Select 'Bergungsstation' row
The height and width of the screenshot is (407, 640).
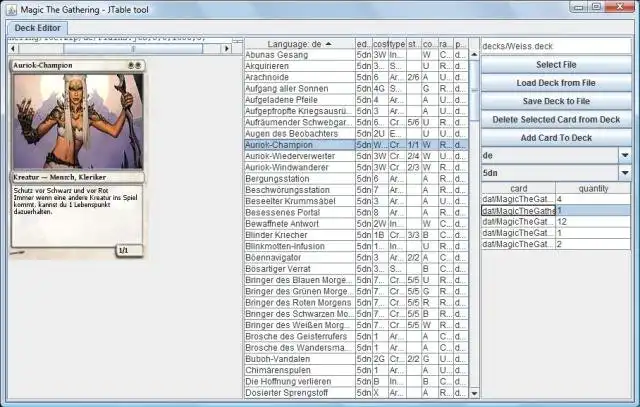tap(356, 179)
